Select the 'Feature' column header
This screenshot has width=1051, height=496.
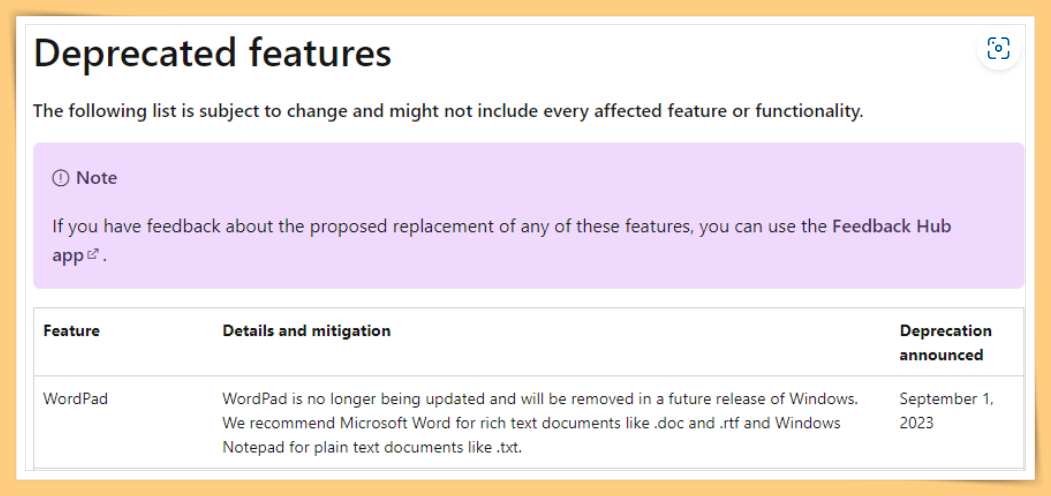[x=72, y=330]
